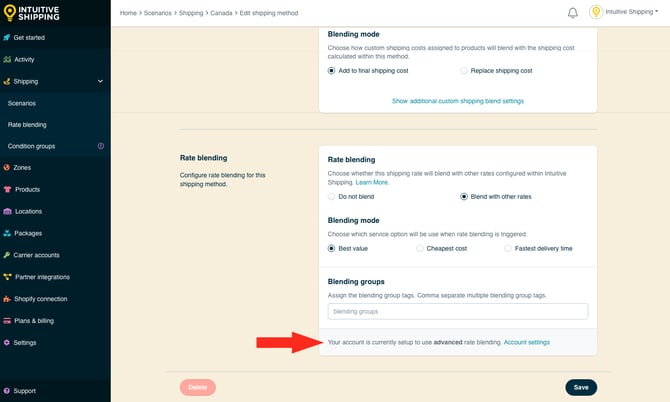The image size is (670, 402).
Task: Open Learn More link
Action: point(372,182)
